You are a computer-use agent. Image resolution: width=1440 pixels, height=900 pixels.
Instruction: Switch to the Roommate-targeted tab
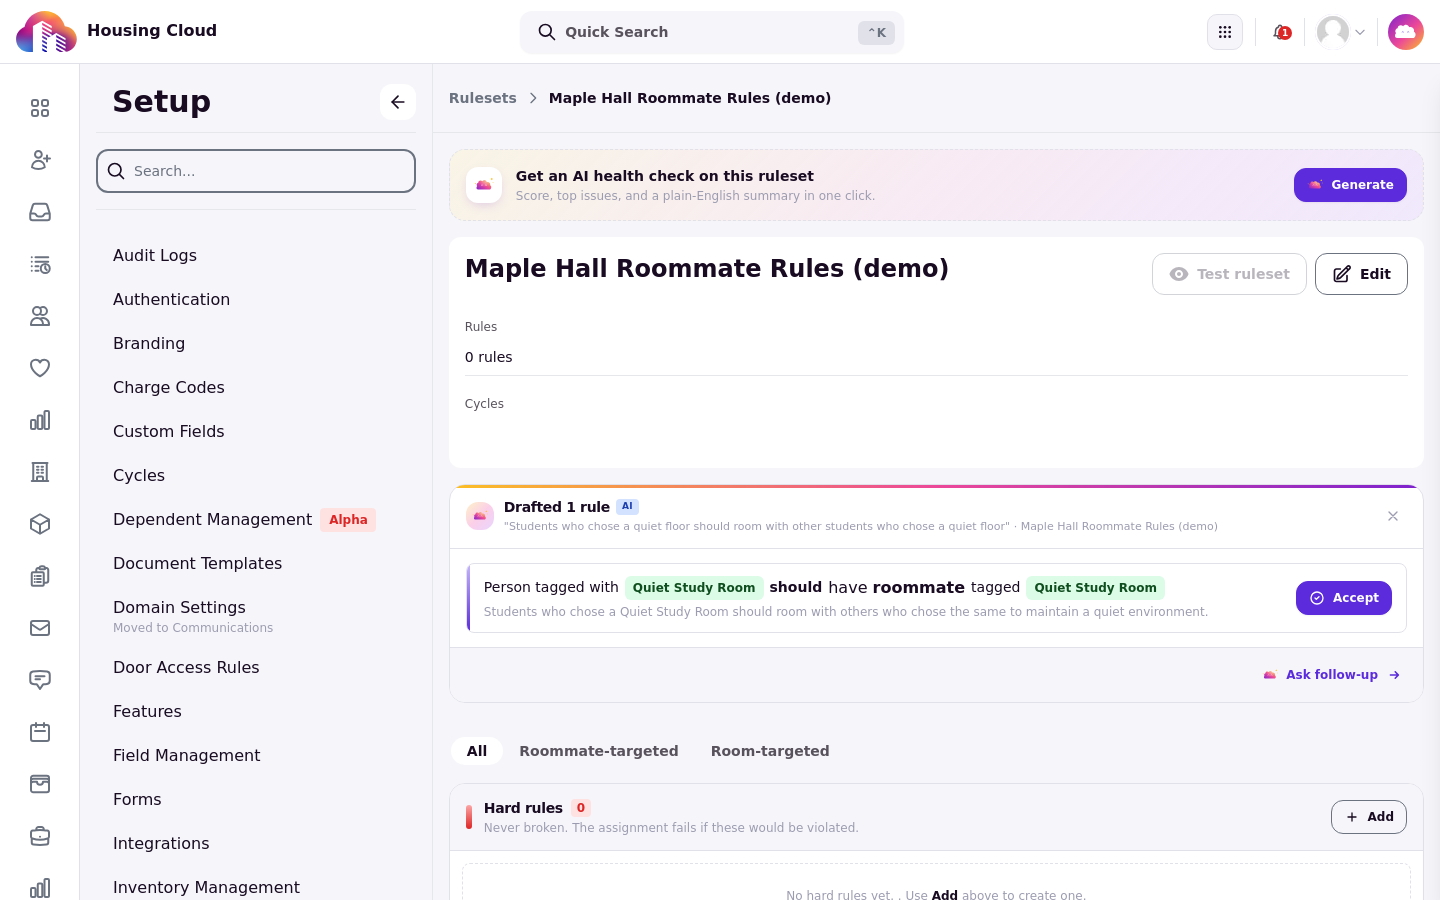[599, 751]
